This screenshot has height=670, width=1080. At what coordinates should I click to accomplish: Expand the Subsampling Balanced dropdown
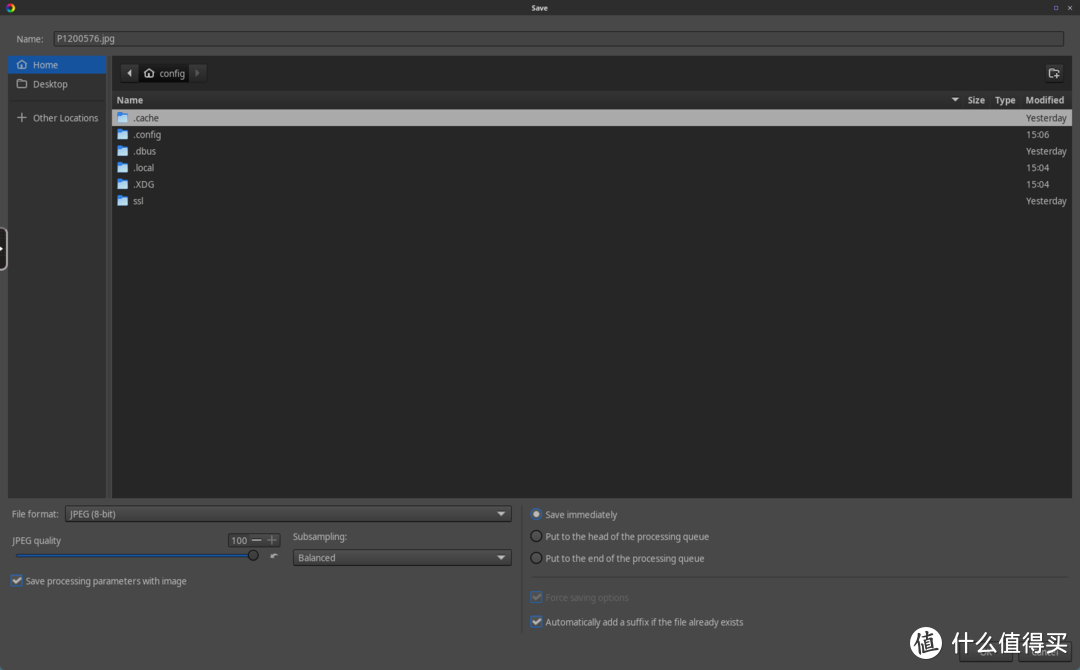click(x=402, y=558)
